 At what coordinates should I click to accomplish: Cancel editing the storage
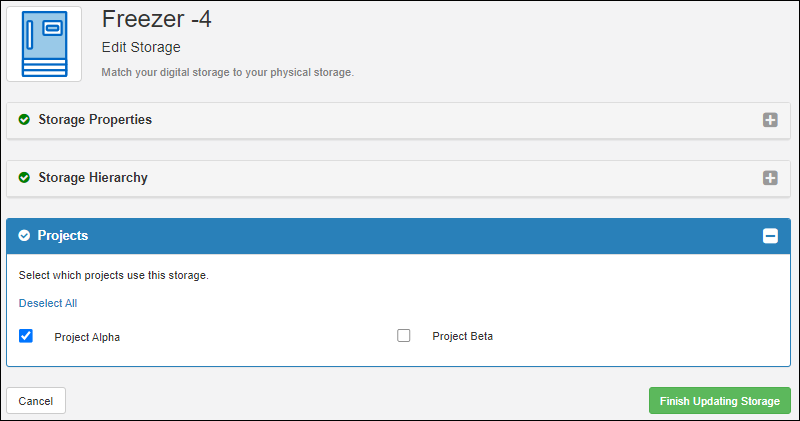pos(36,401)
